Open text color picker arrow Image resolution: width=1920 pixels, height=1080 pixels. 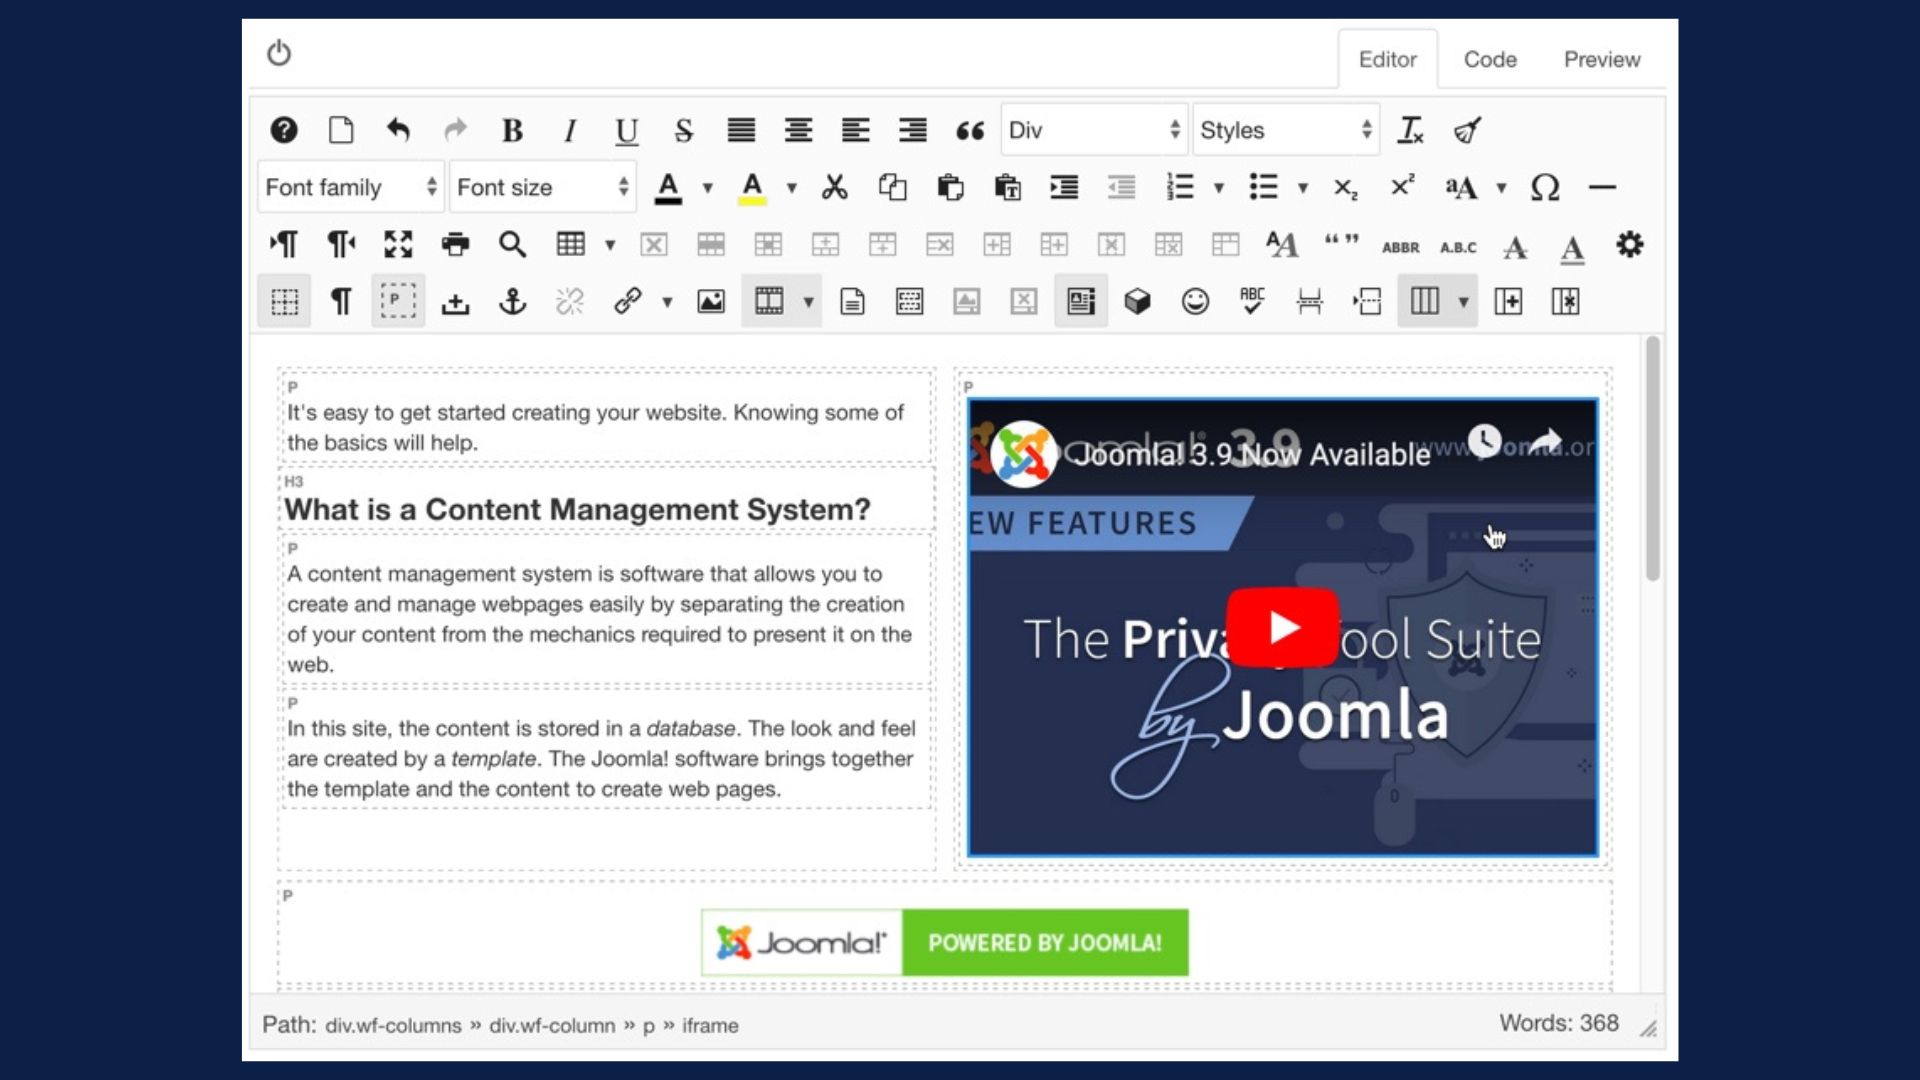point(707,187)
